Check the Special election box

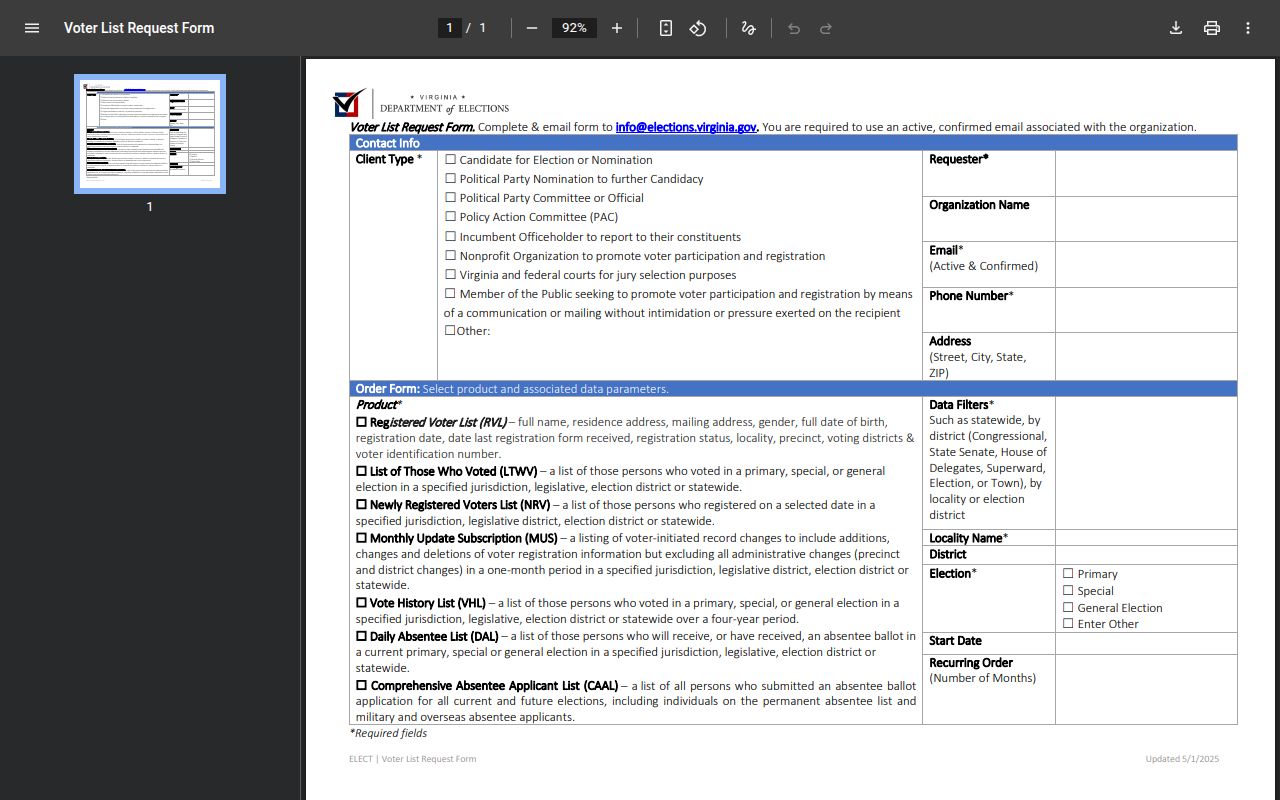(1068, 590)
